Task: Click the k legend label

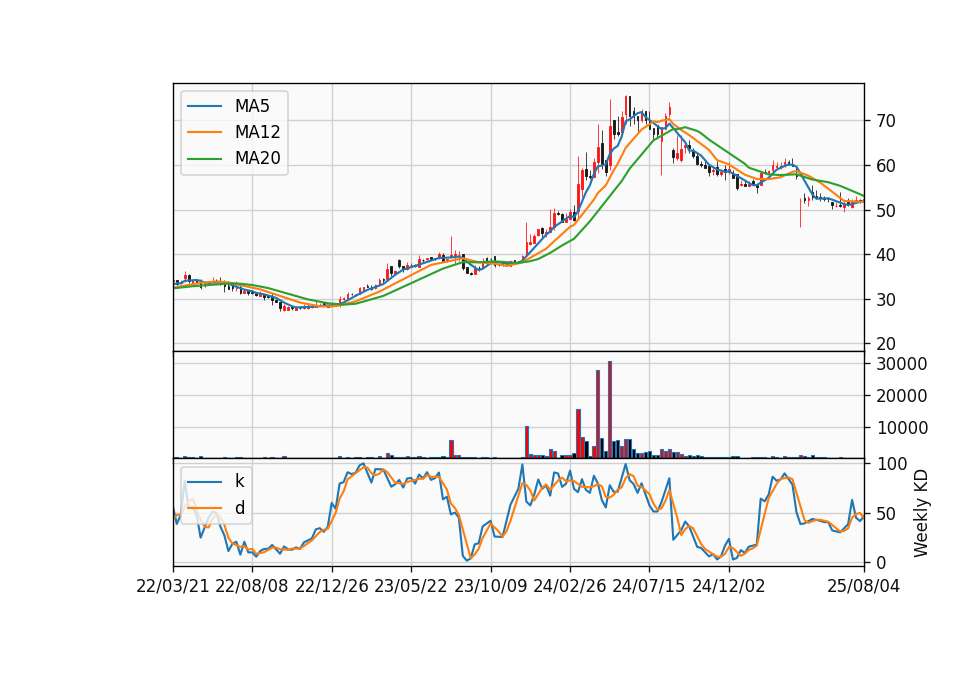Action: pos(239,481)
